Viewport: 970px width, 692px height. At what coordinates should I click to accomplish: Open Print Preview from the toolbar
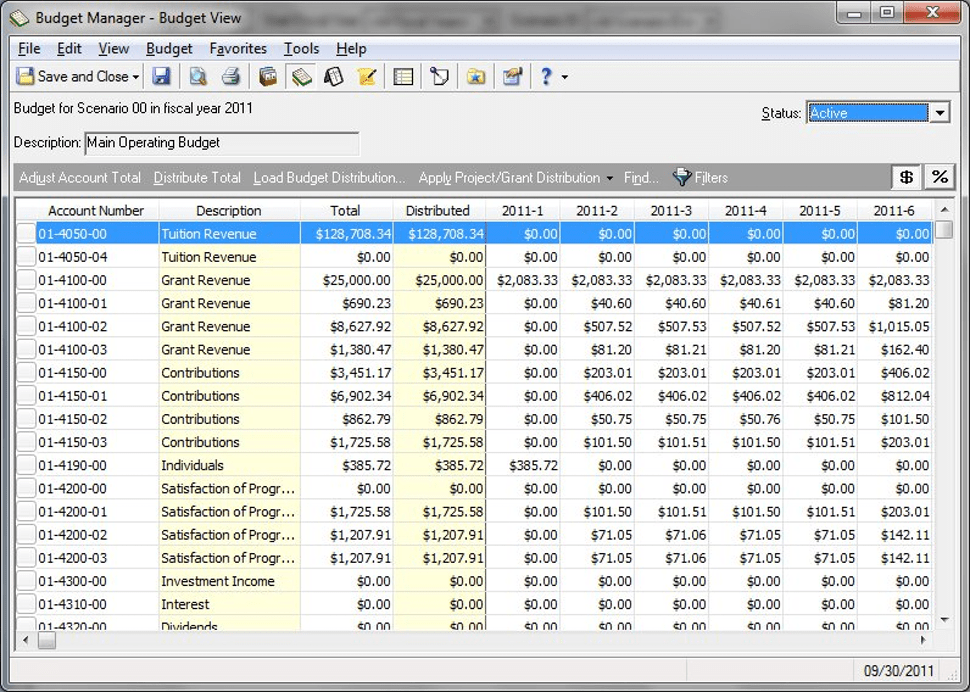pyautogui.click(x=198, y=77)
